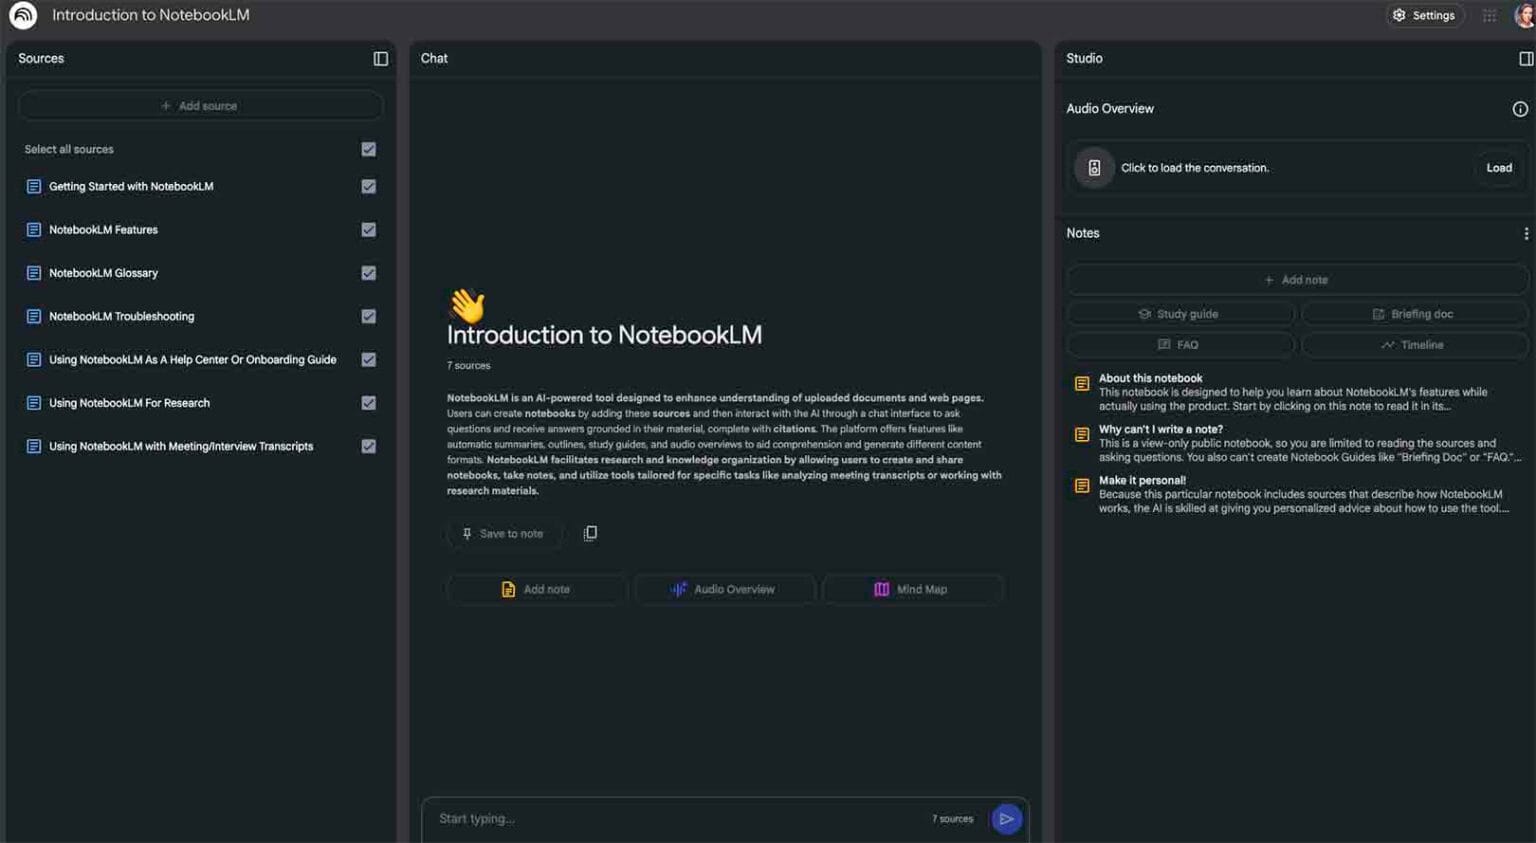Click Add note in the Studio panel
This screenshot has width=1536, height=843.
click(x=1297, y=280)
